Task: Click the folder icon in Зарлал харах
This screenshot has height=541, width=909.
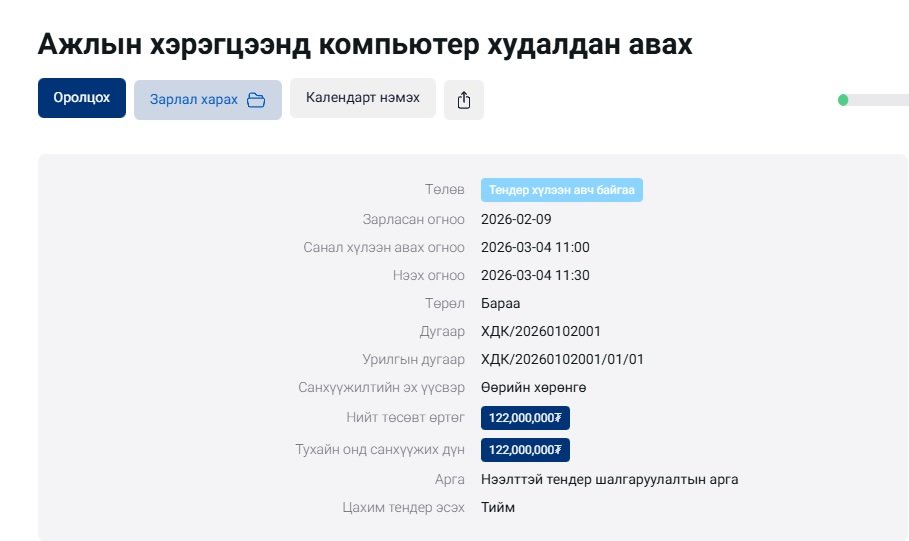Action: [x=256, y=100]
